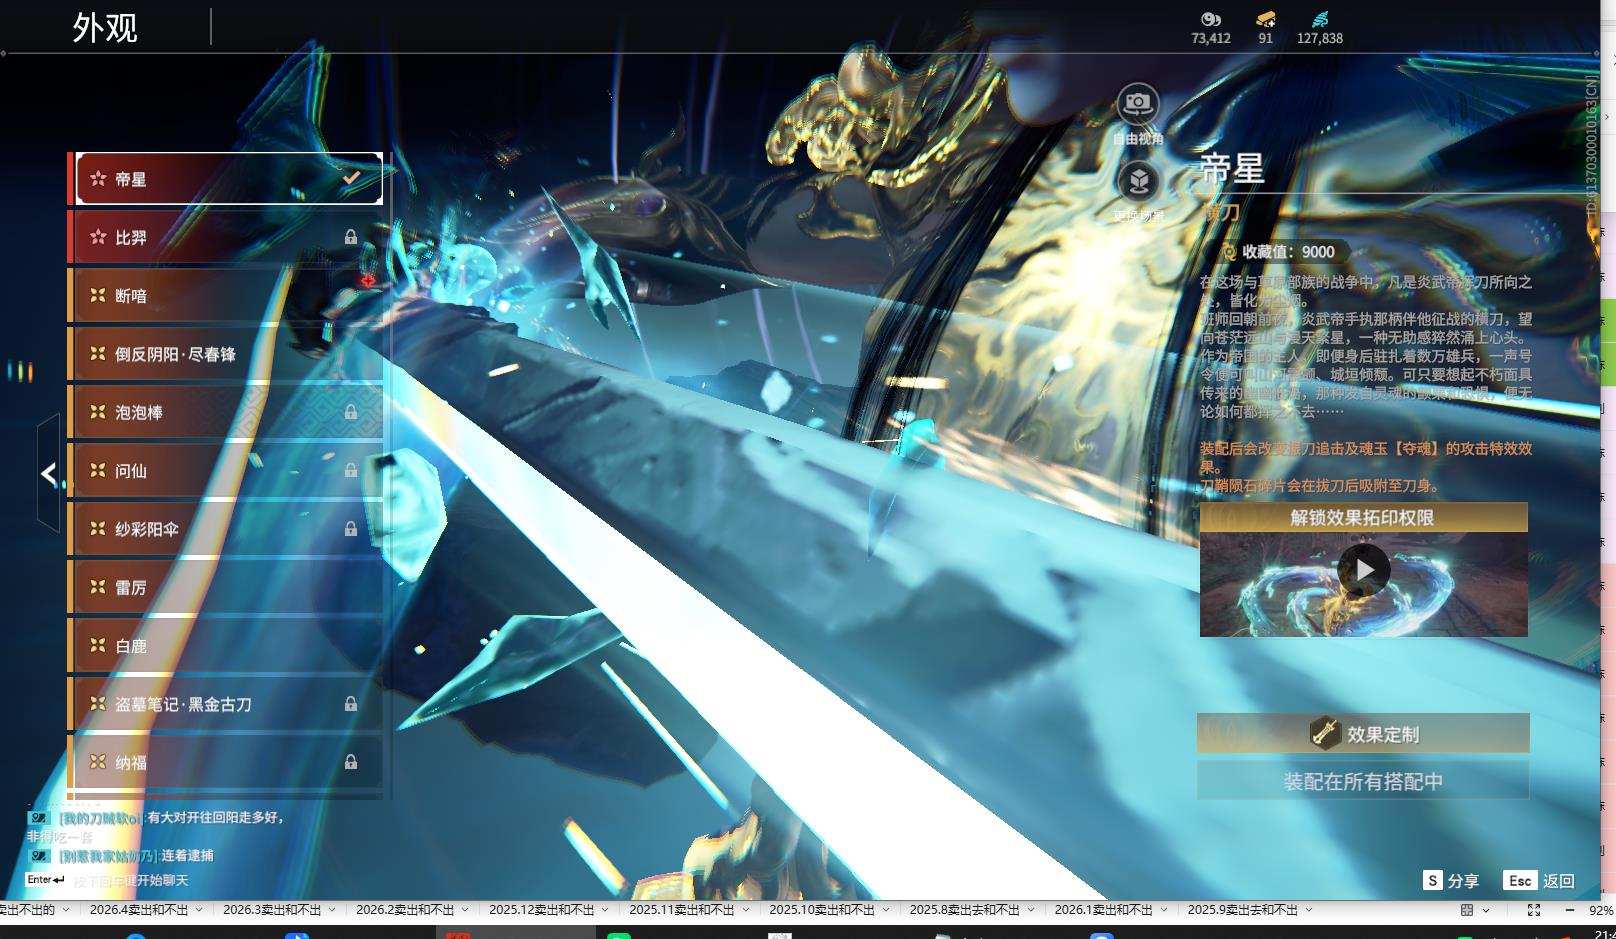Open the 2025.9卖出去和不出 sheet tab

[x=1242, y=910]
